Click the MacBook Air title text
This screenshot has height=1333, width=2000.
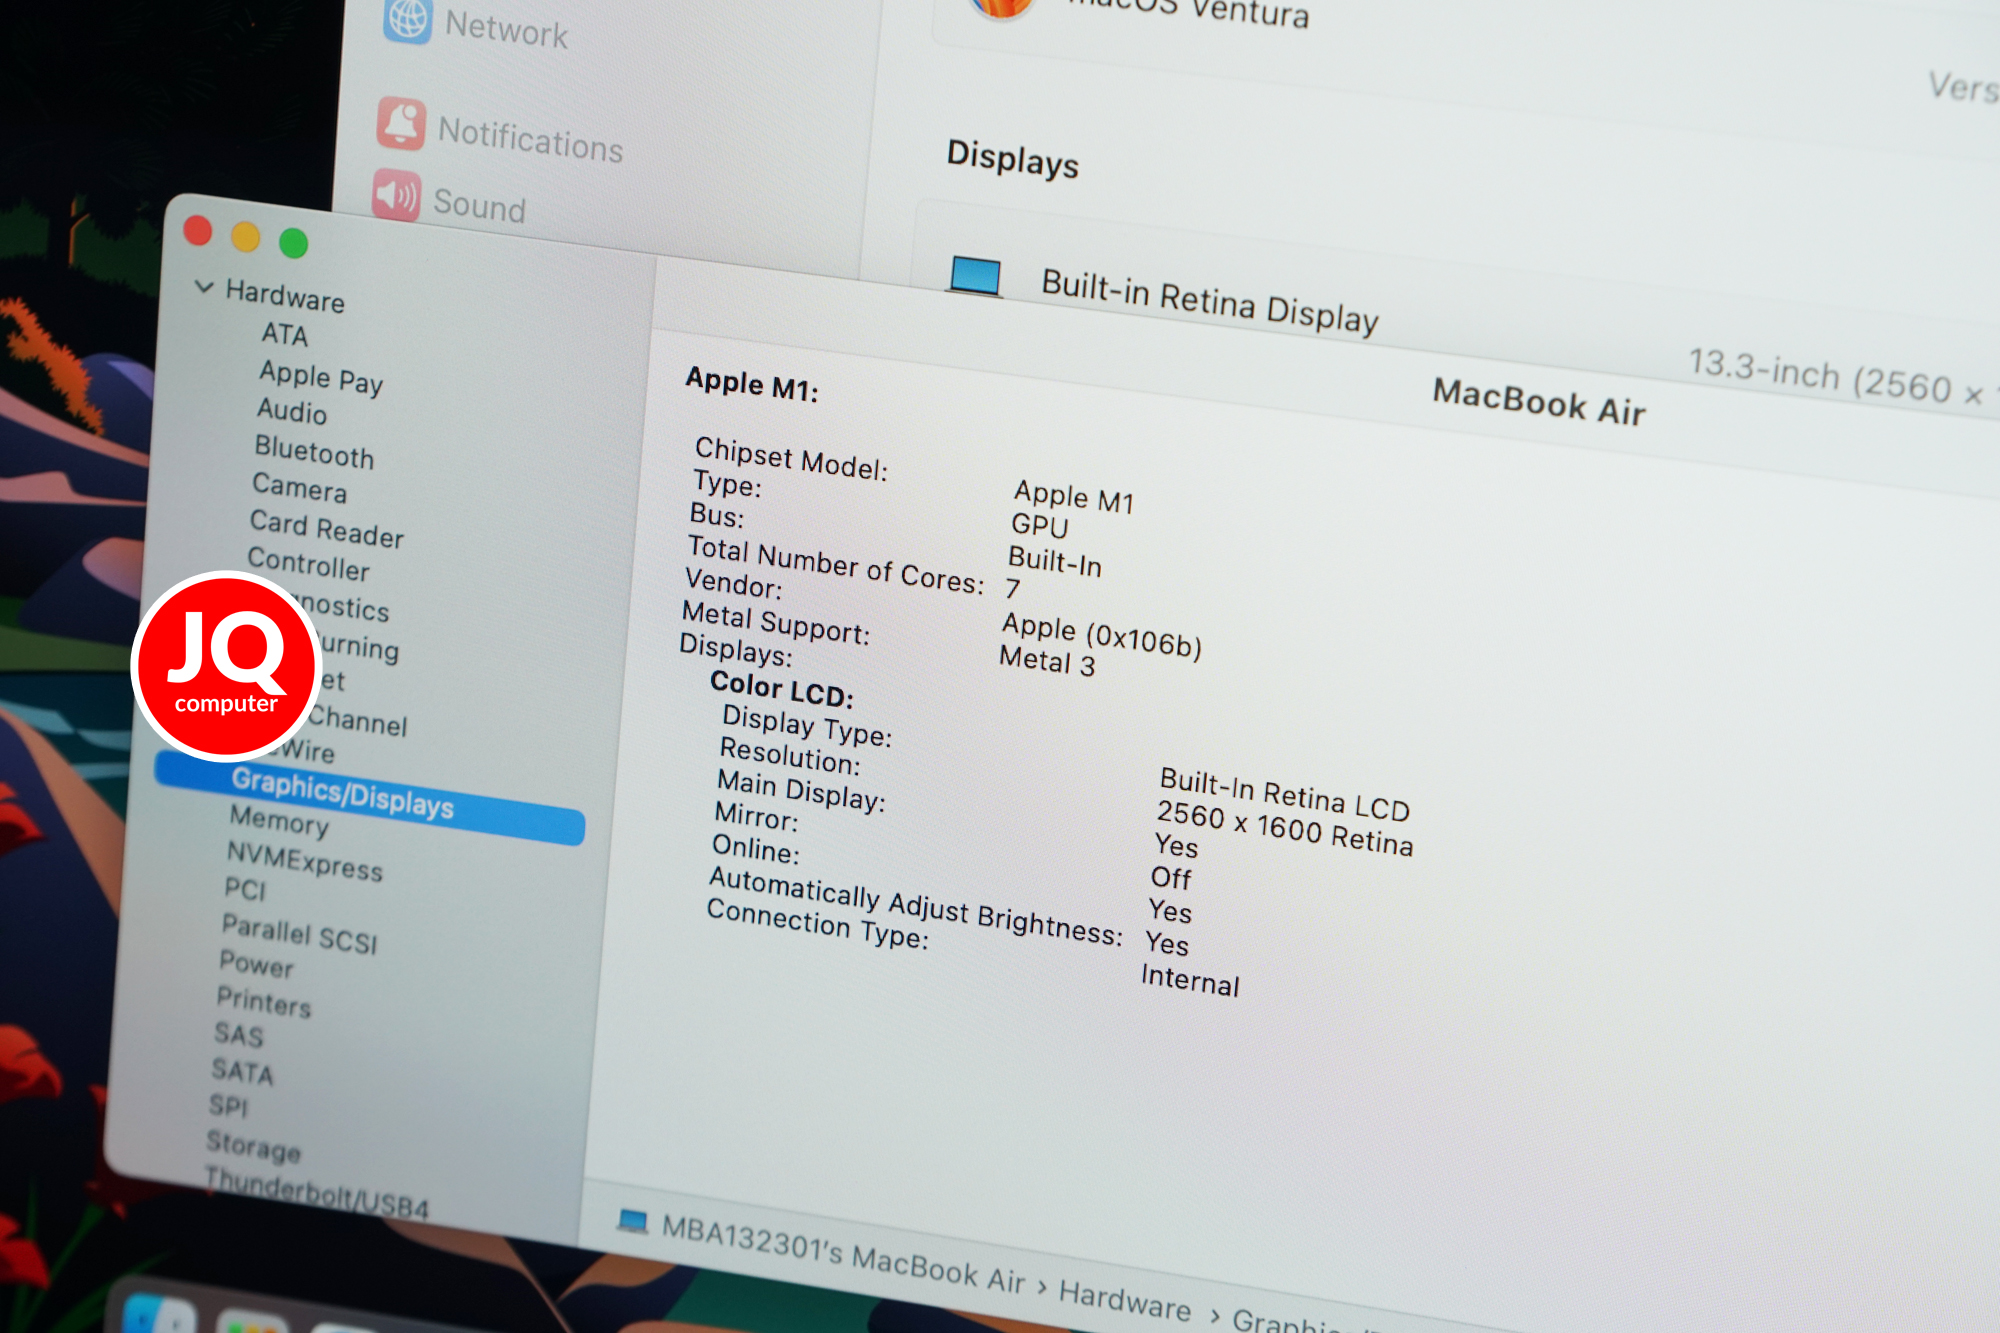1539,402
